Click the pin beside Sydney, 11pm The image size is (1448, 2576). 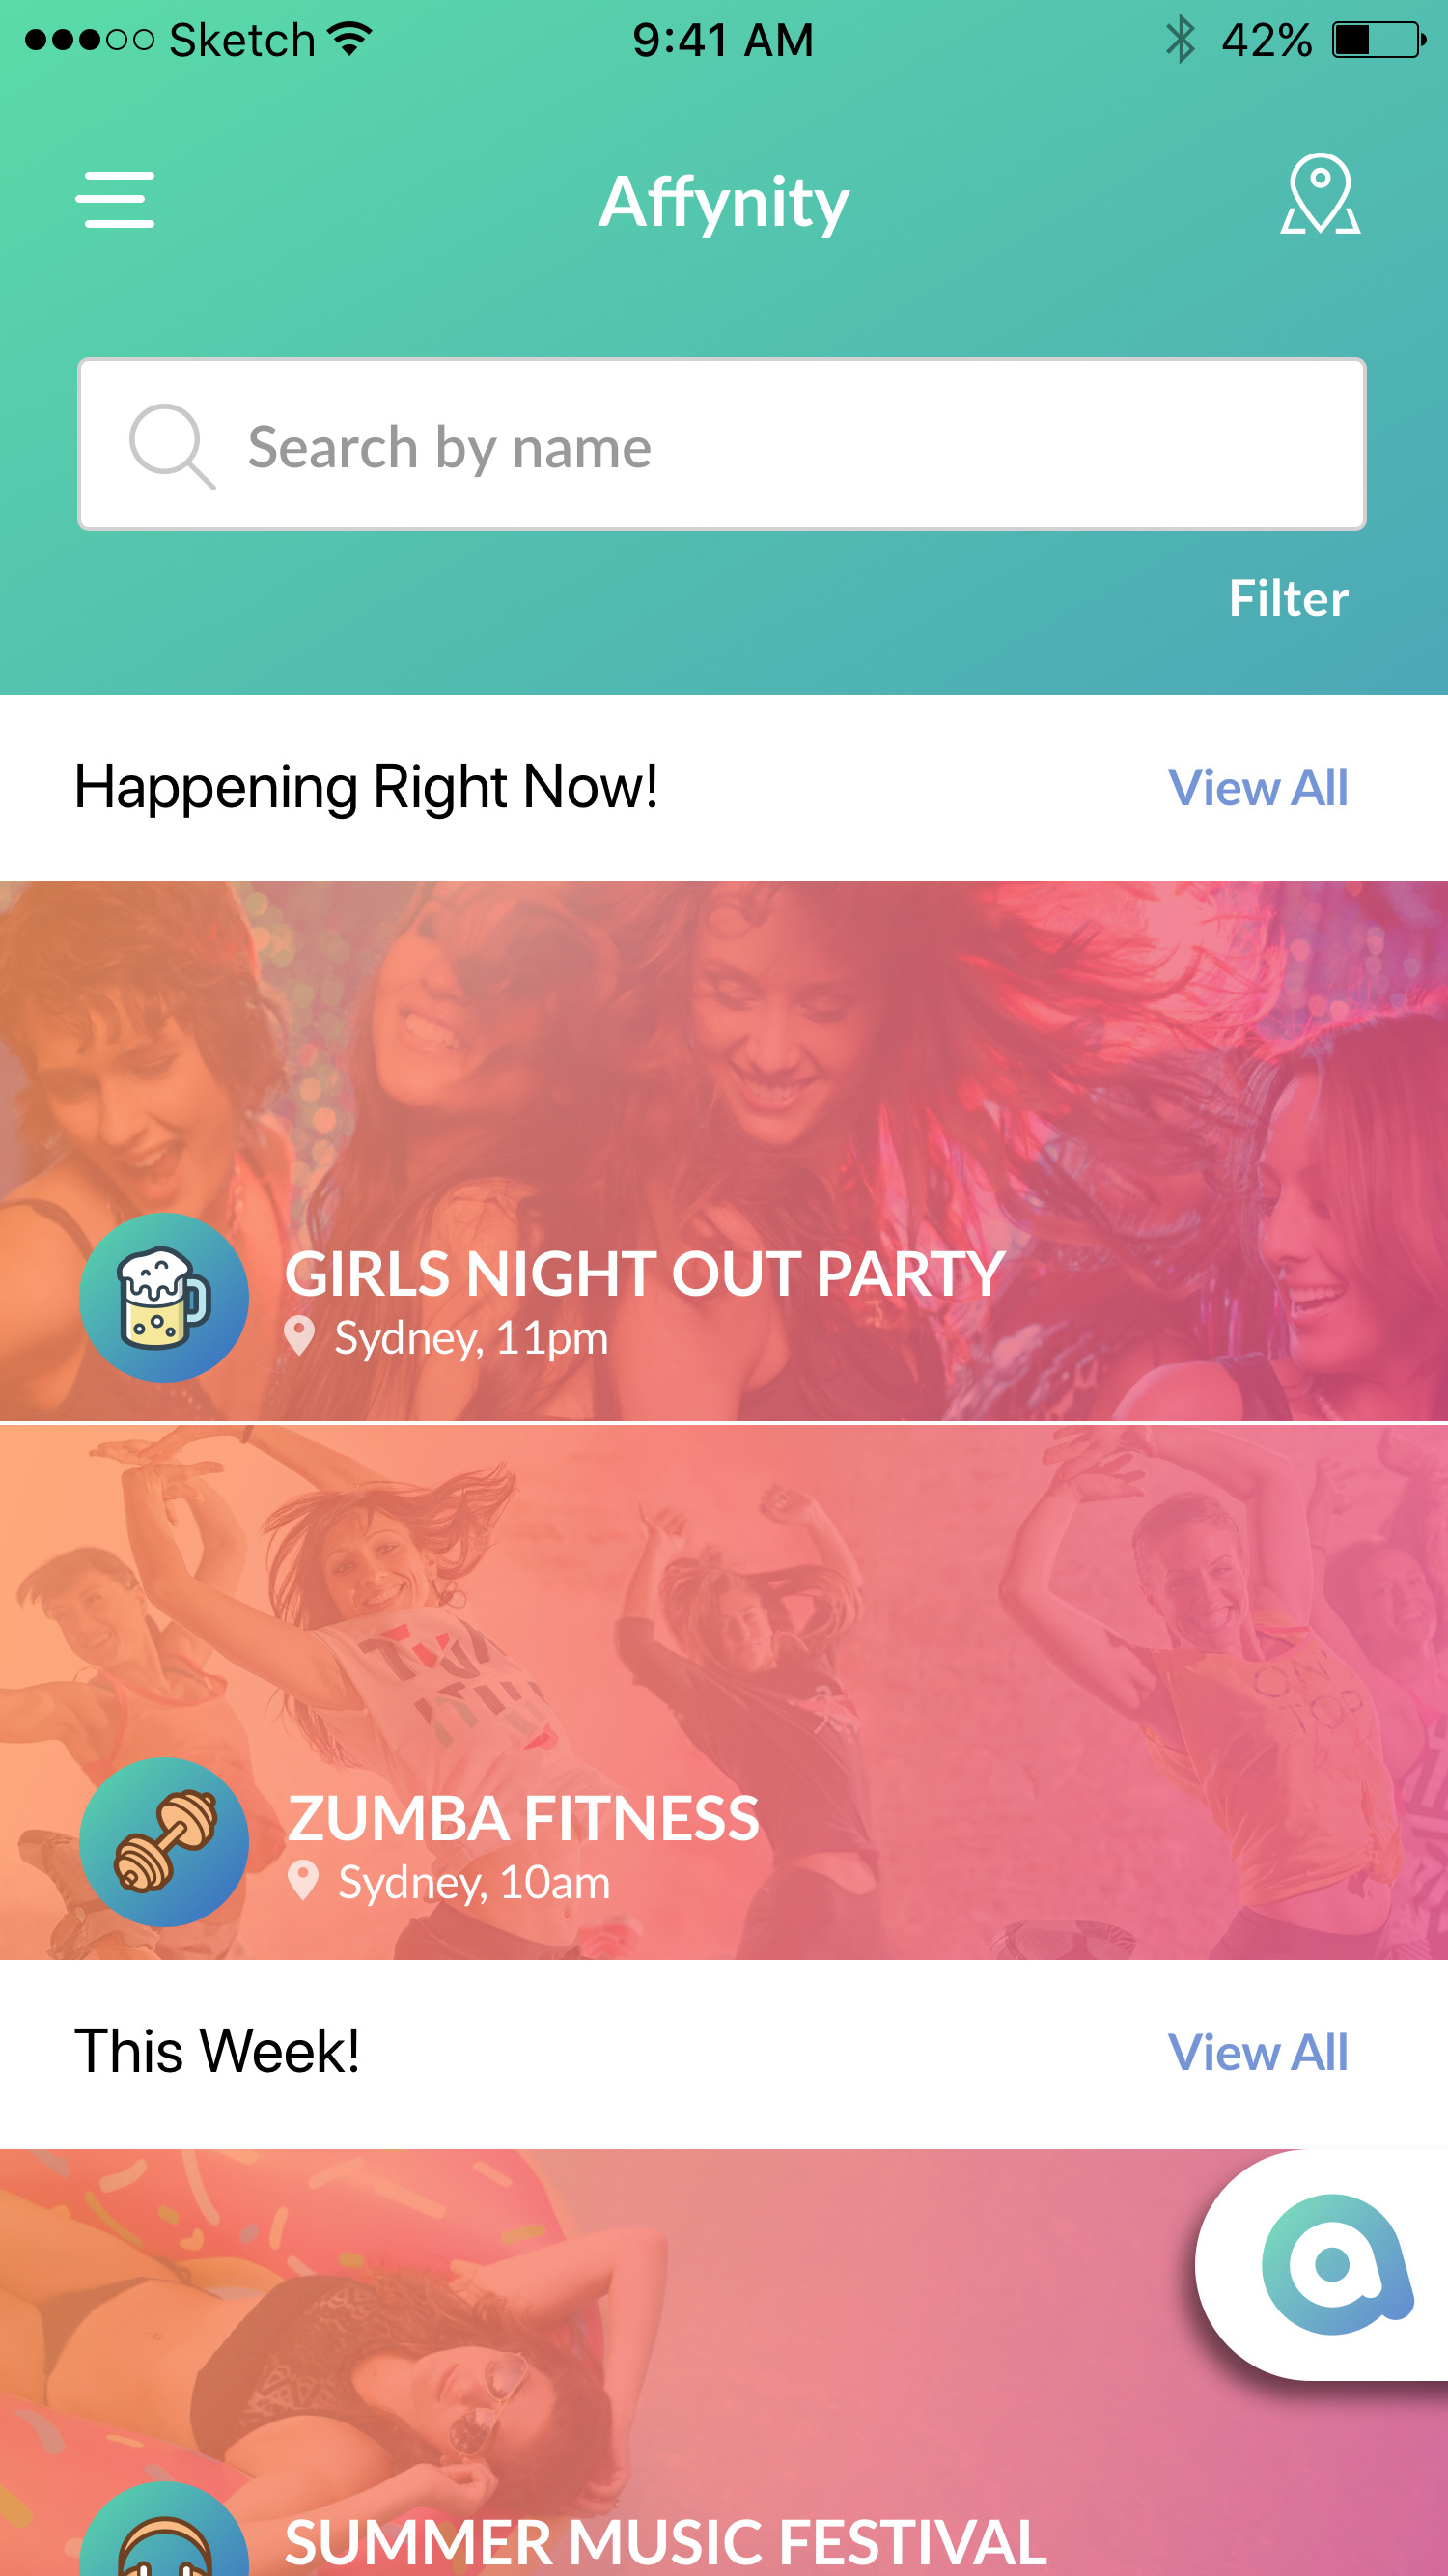[x=299, y=1337]
